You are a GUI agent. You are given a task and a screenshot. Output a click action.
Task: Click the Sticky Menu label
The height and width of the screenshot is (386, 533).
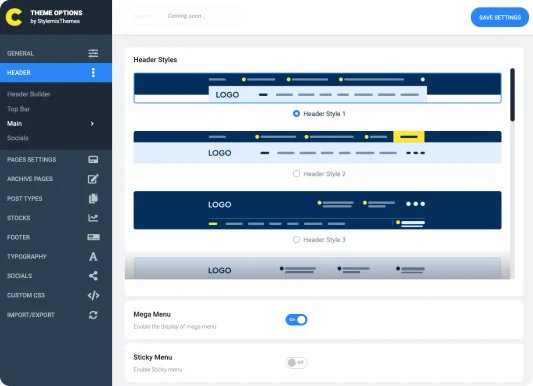pyautogui.click(x=153, y=357)
